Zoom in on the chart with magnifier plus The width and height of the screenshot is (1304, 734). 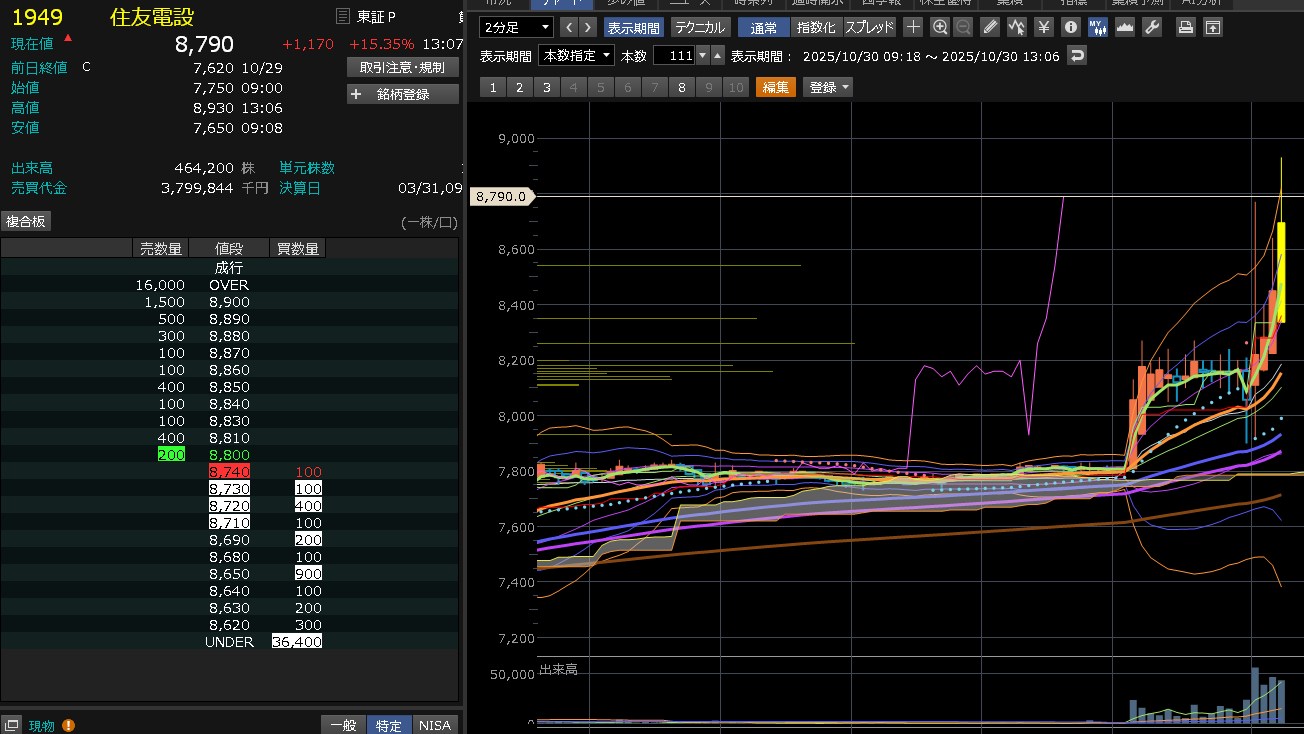pos(939,27)
